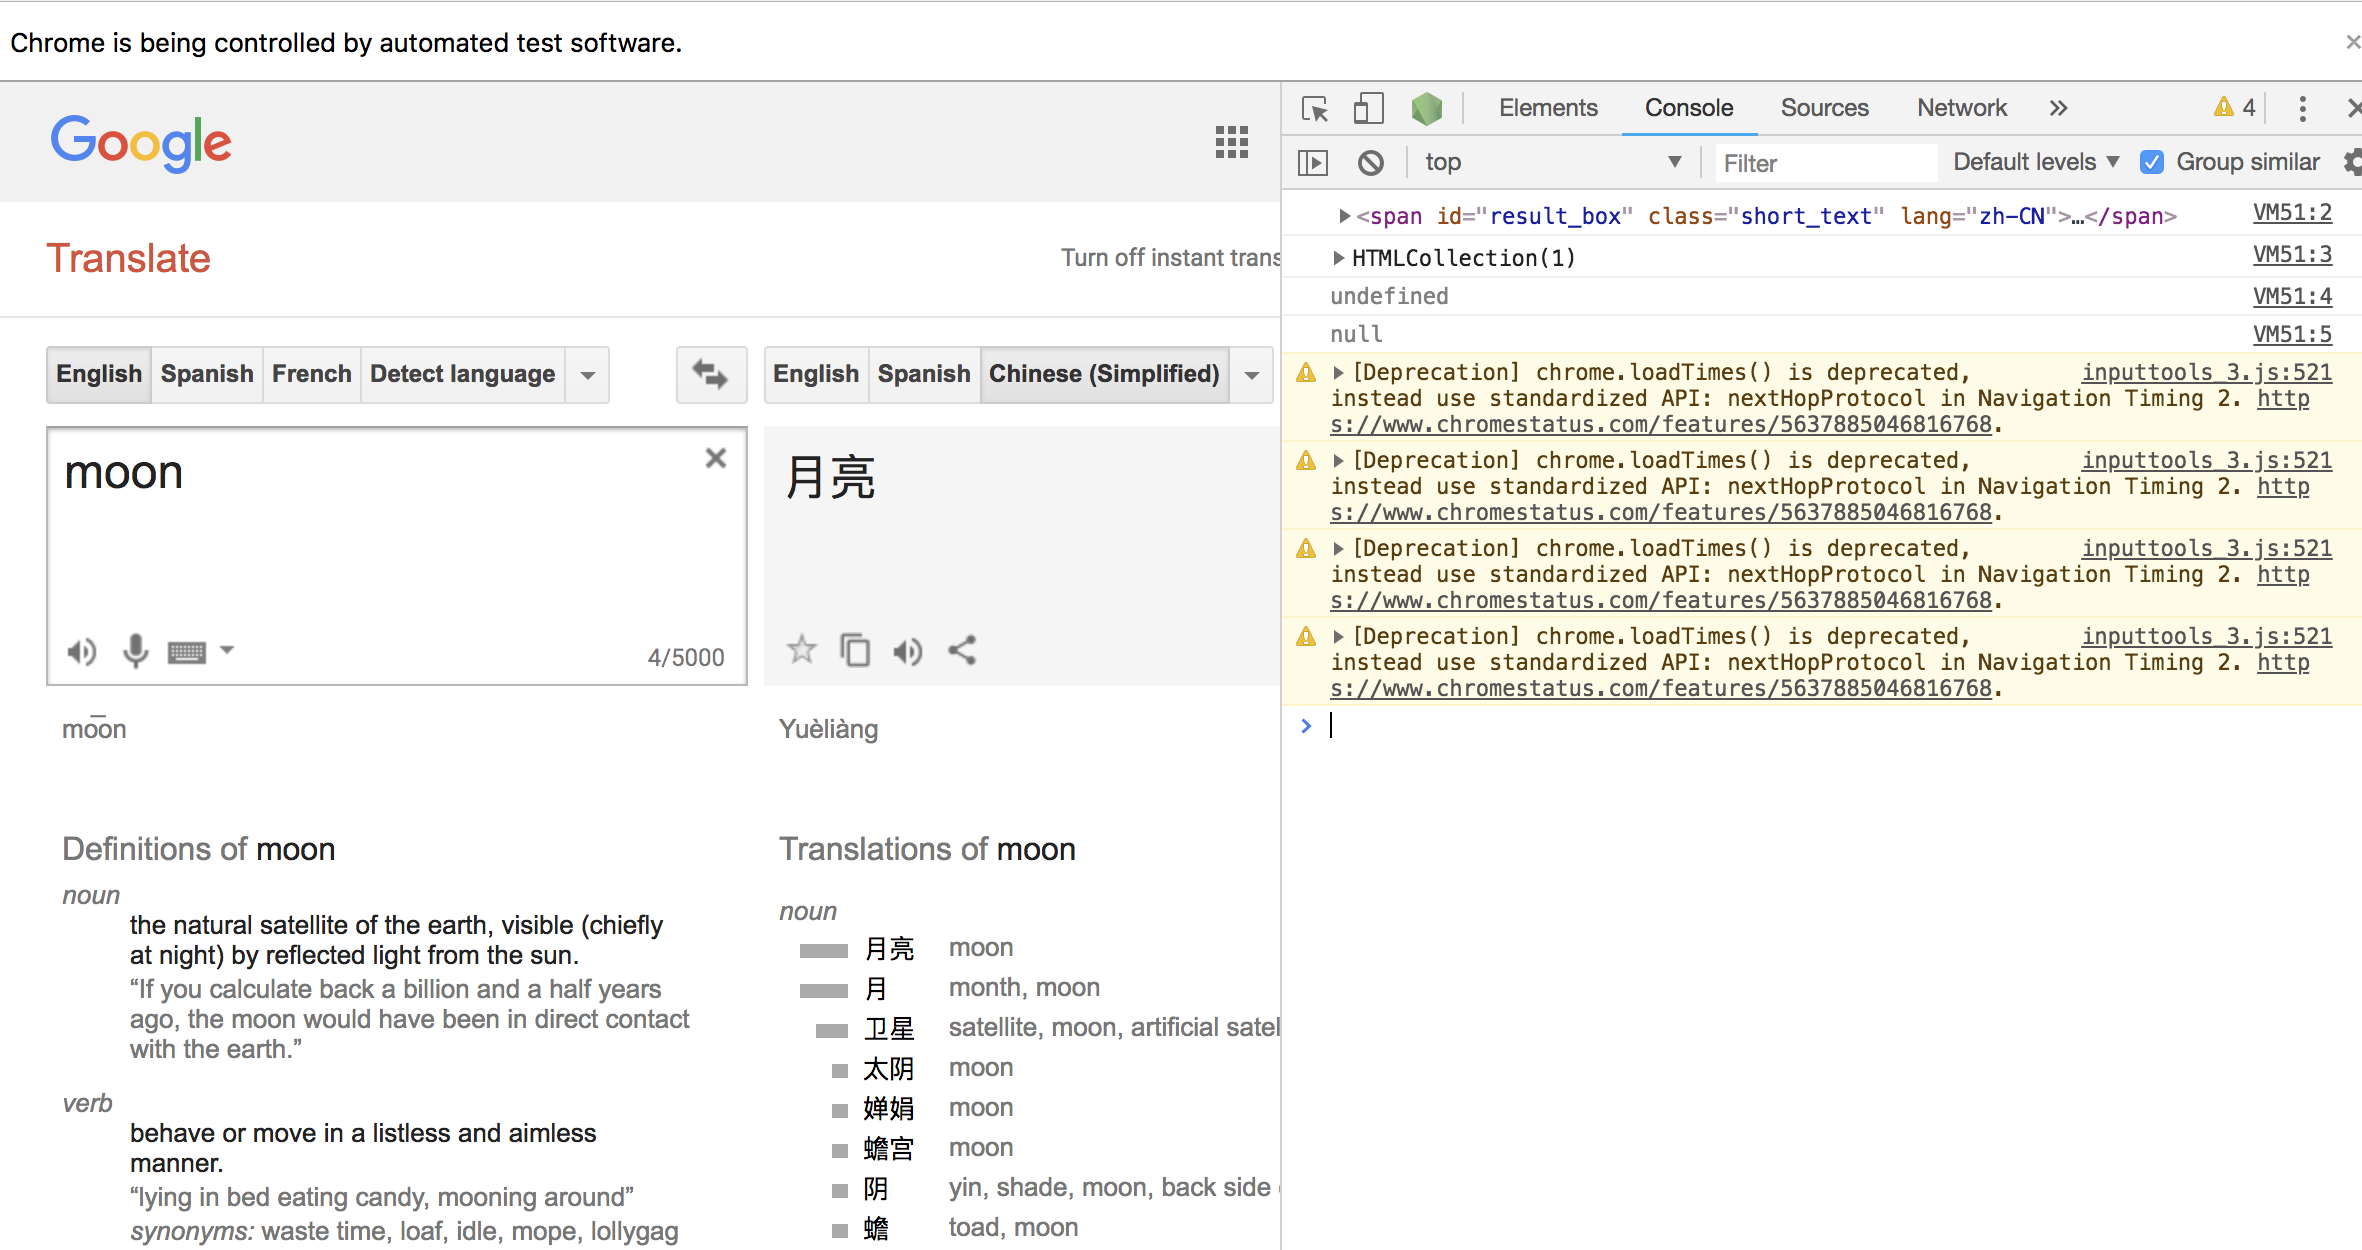Show more DevTools tabs

click(x=2058, y=108)
